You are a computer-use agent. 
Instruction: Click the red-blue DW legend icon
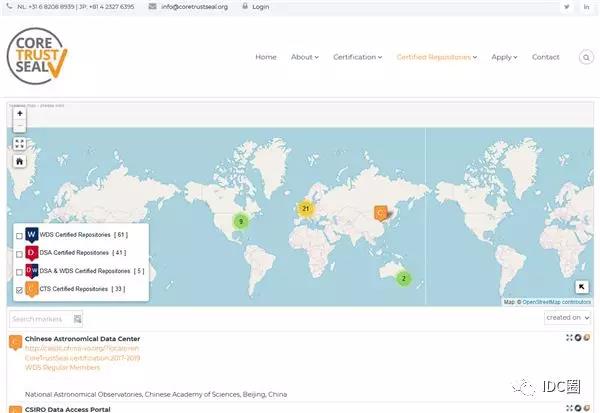pos(32,271)
